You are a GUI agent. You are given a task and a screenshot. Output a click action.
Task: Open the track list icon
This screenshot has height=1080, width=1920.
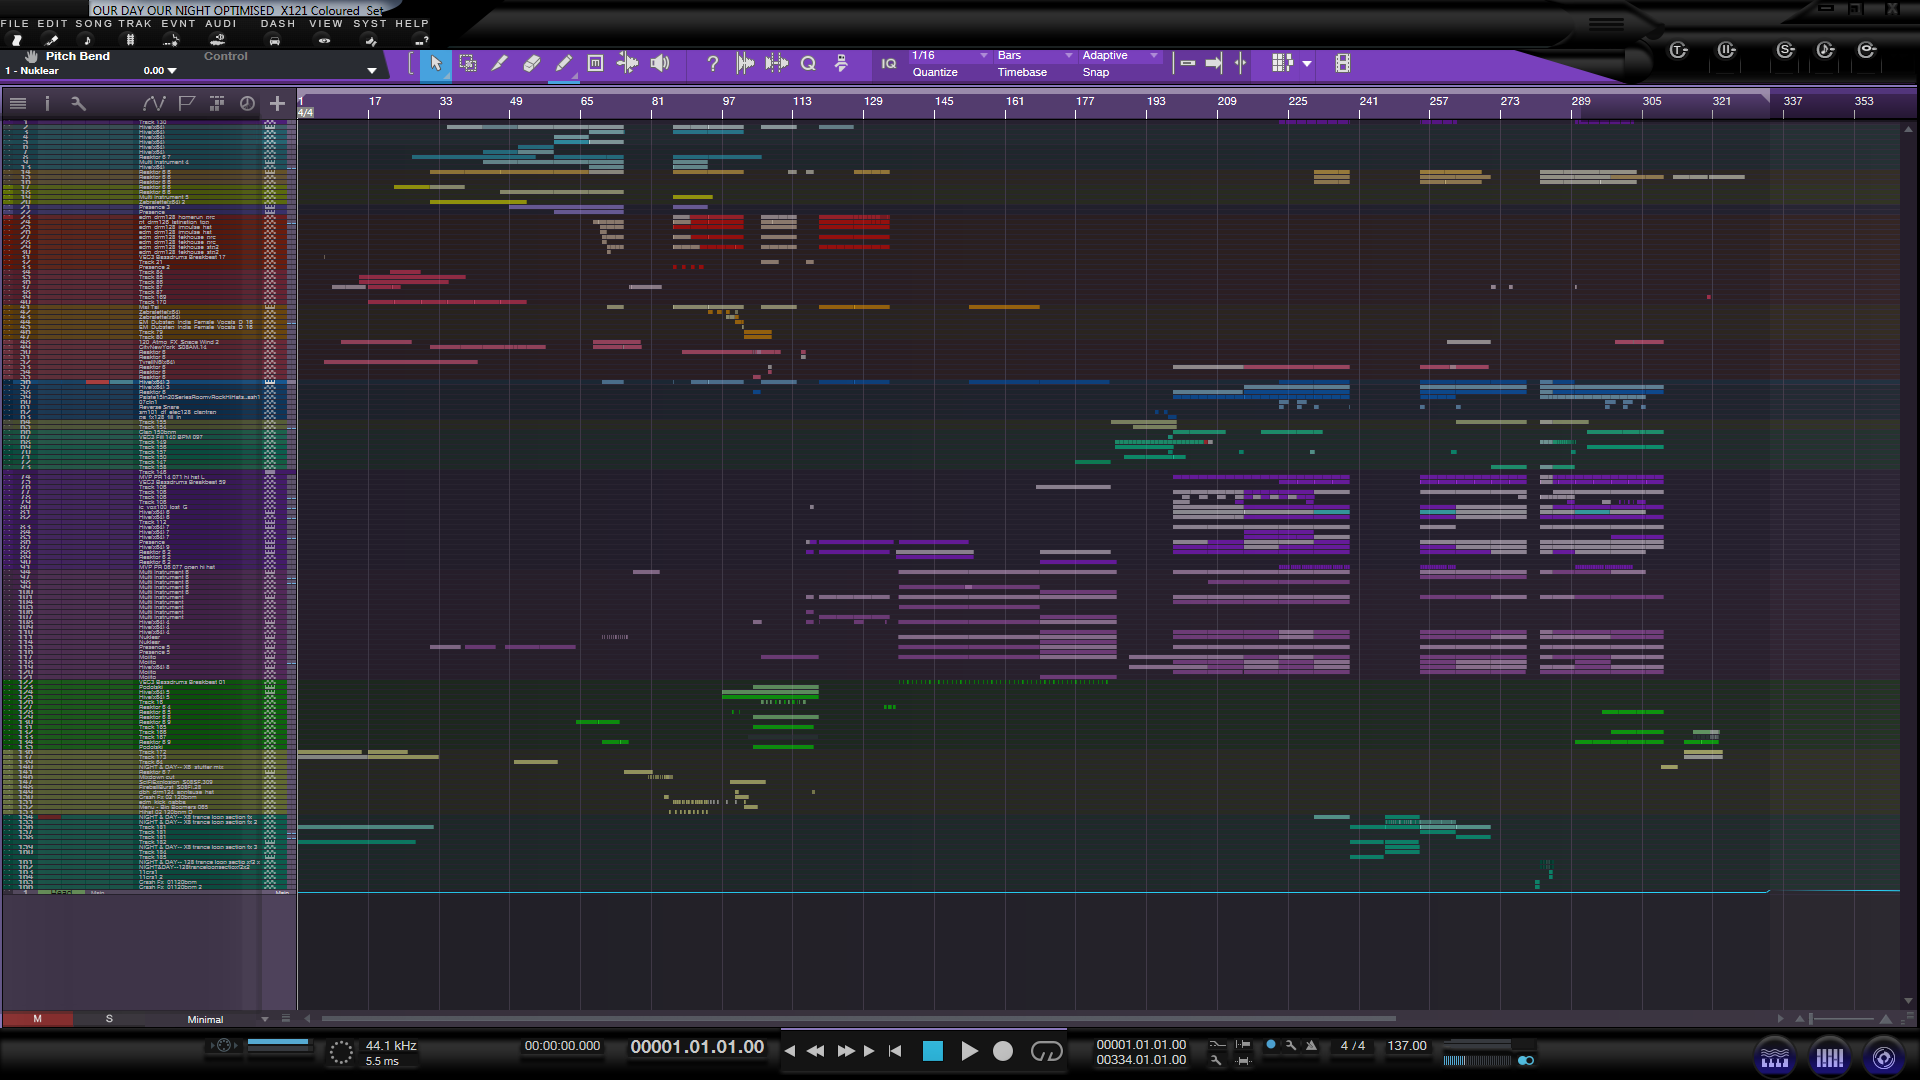click(x=18, y=103)
